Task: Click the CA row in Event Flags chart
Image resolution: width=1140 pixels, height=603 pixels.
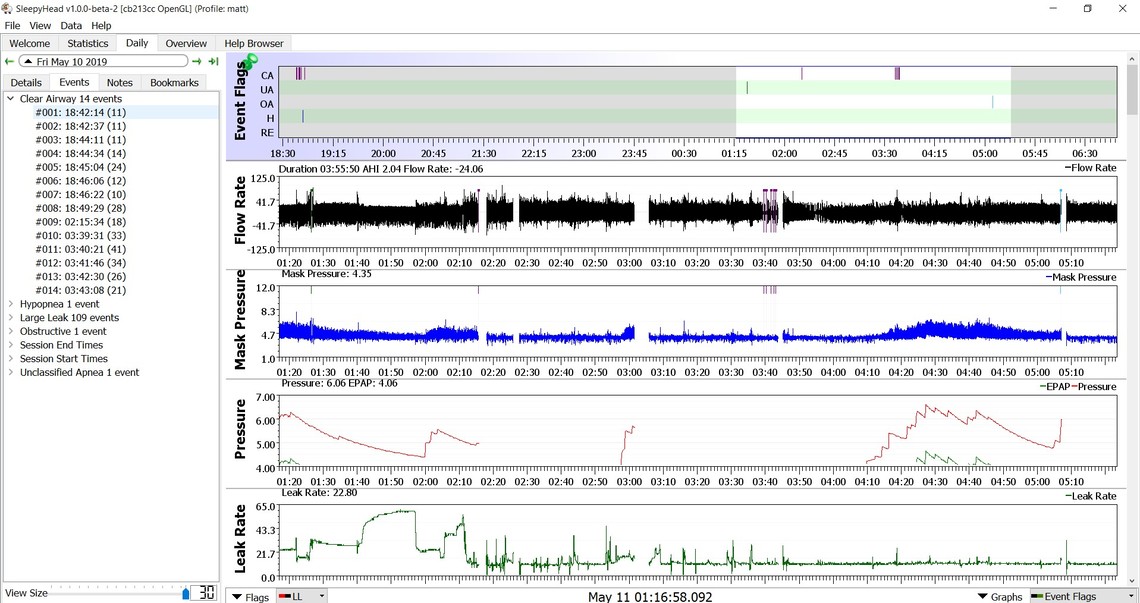Action: click(x=698, y=74)
